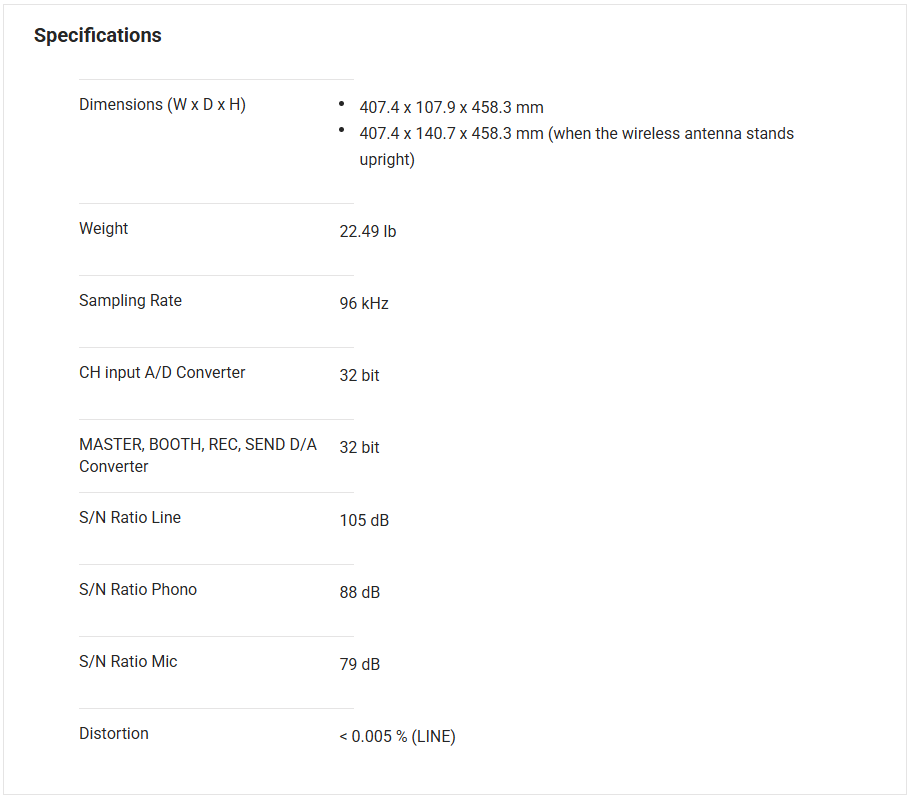Click the CH input A/D Converter 32 bit value

click(x=359, y=375)
